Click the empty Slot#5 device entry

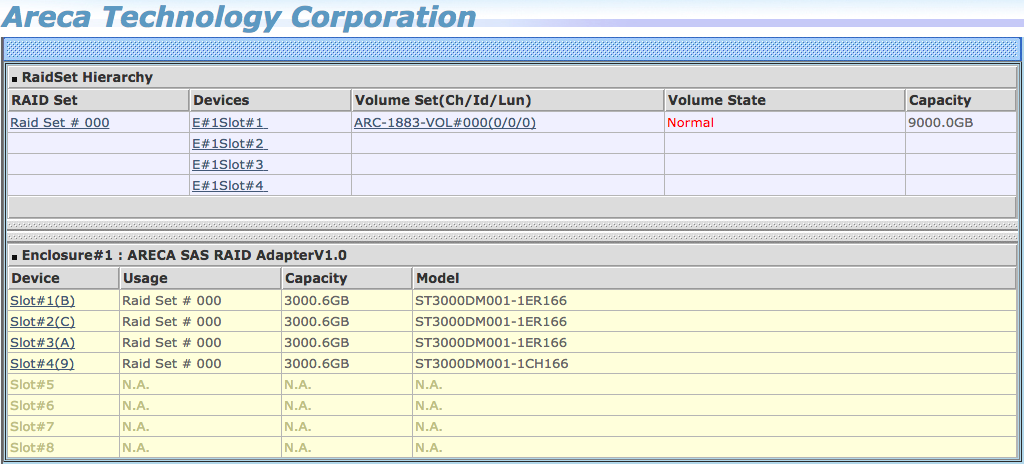[x=32, y=384]
